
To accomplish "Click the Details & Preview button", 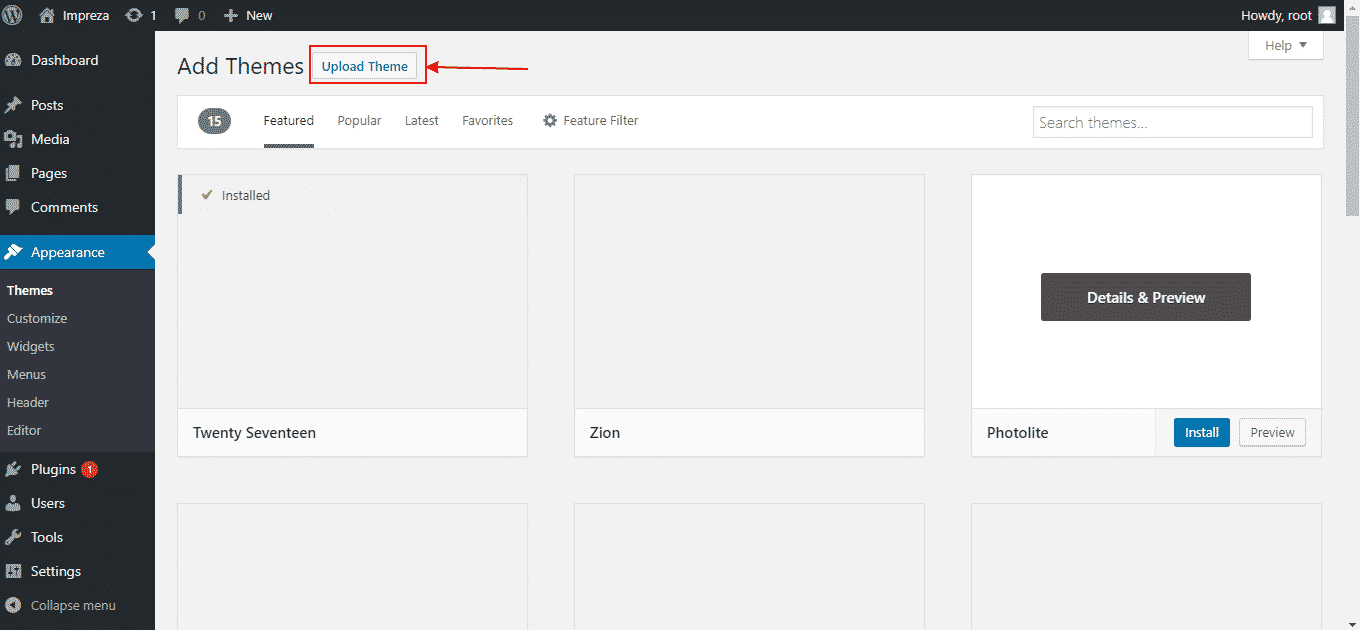I will pos(1146,297).
